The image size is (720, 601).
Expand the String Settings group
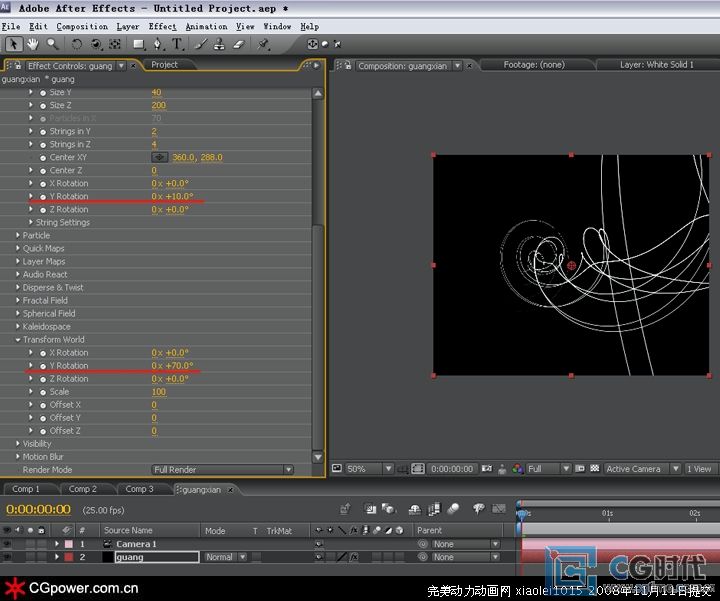[31, 222]
